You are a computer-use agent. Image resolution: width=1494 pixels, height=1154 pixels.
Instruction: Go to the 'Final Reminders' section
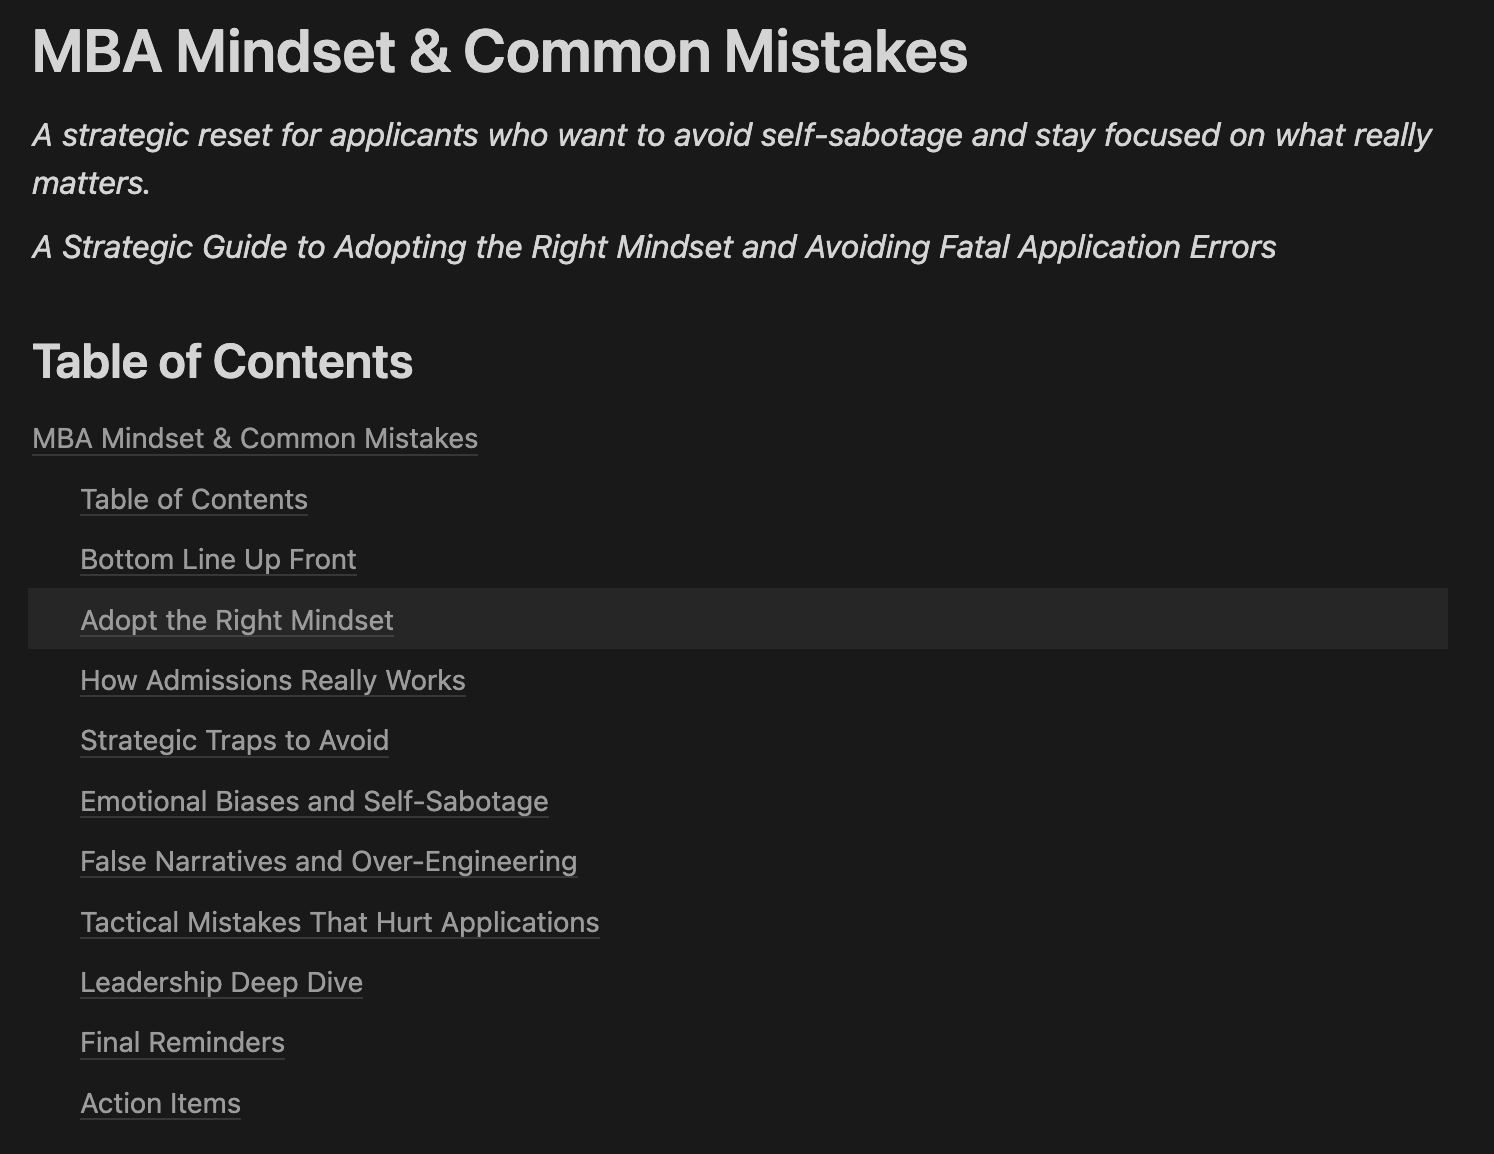point(182,1043)
